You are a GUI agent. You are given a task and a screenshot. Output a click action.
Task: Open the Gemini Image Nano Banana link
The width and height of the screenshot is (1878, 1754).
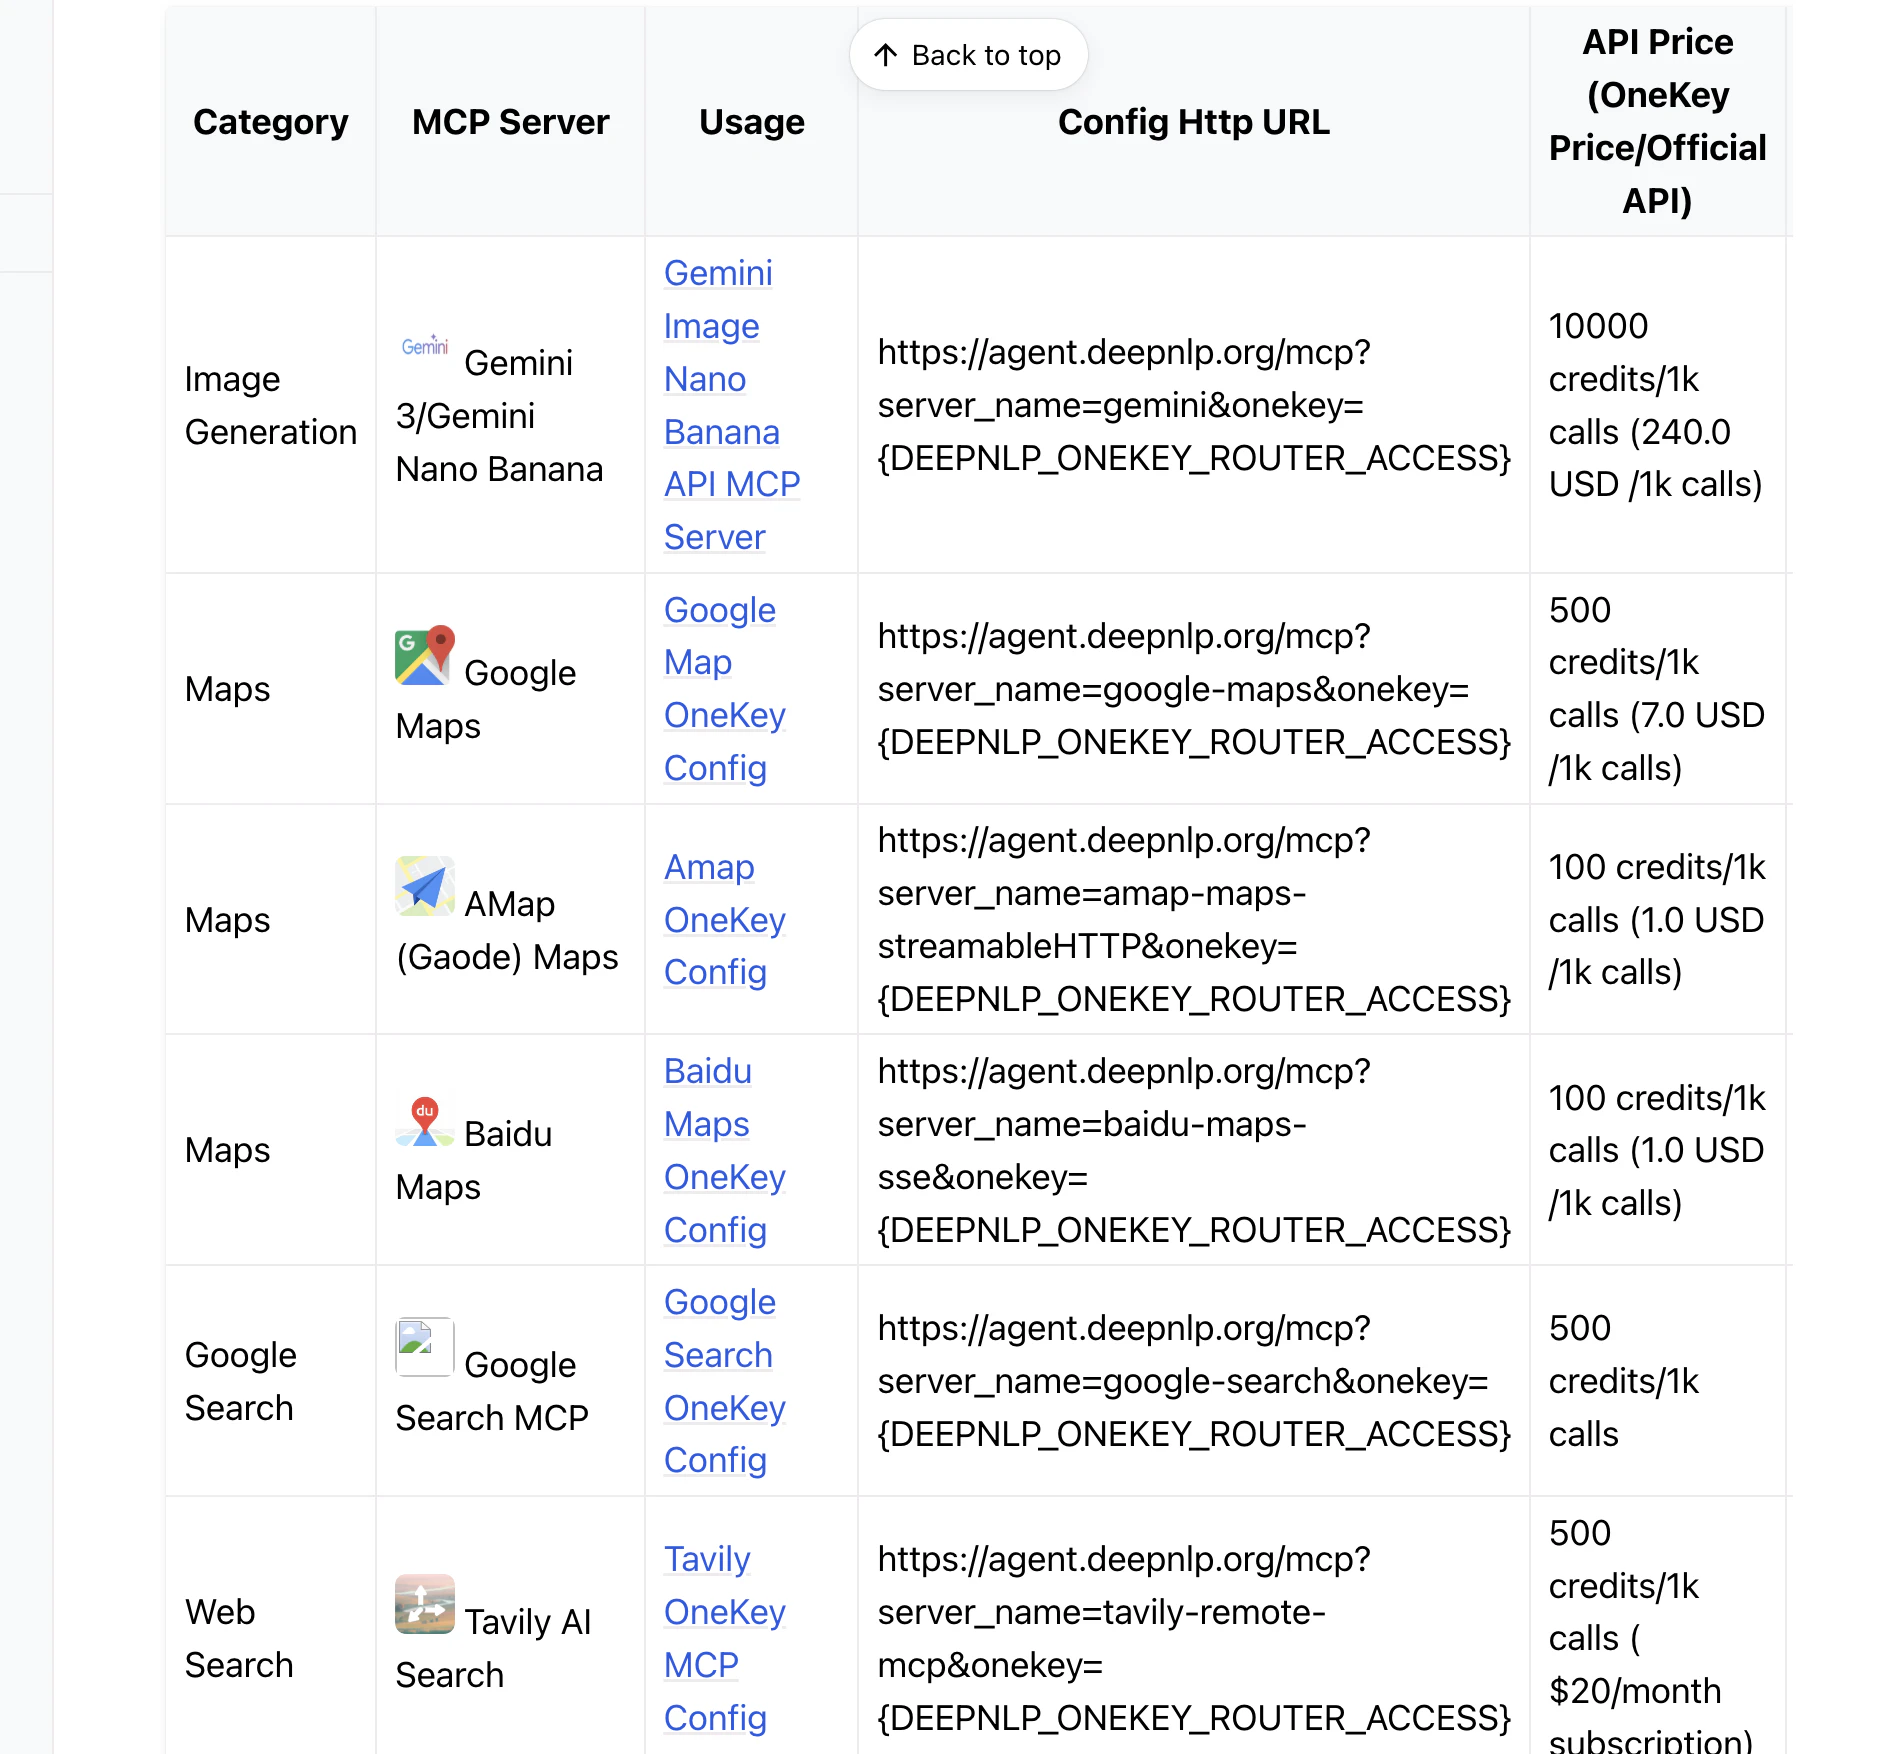tap(729, 405)
